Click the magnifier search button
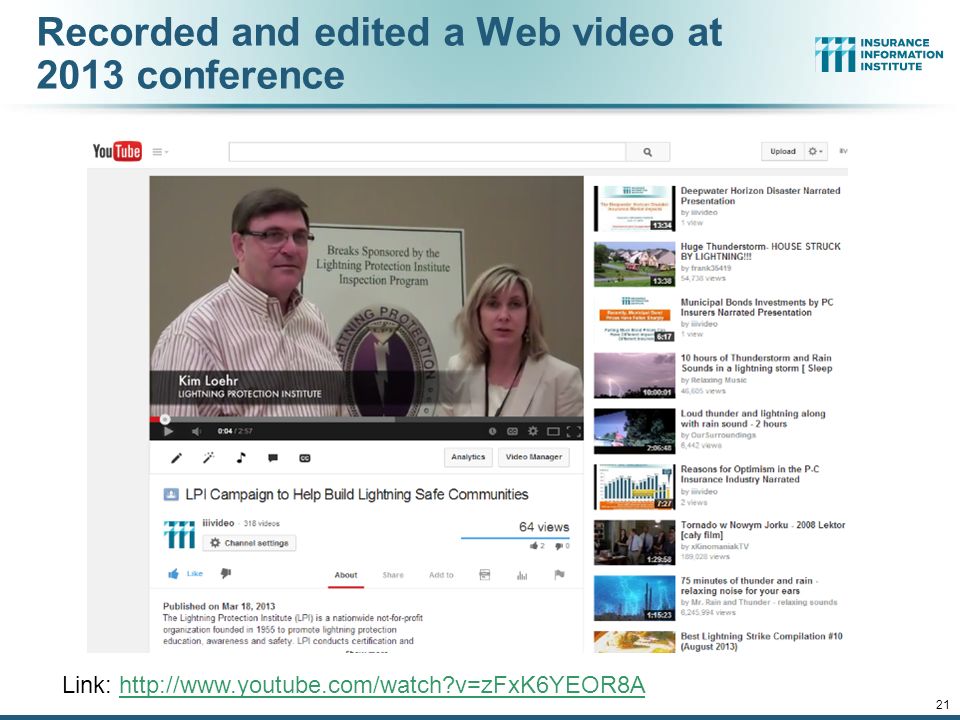 (x=648, y=152)
